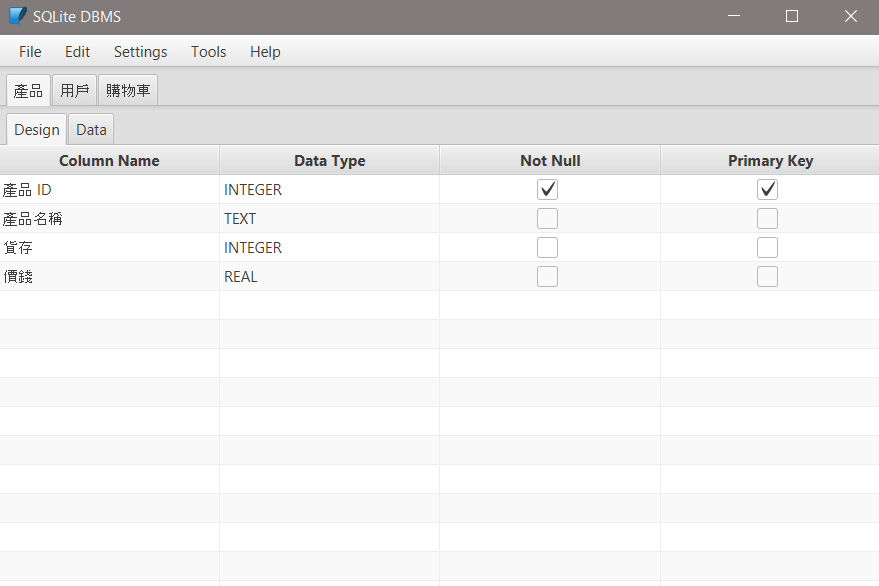Open the Settings menu
This screenshot has height=586, width=879.
[x=140, y=52]
